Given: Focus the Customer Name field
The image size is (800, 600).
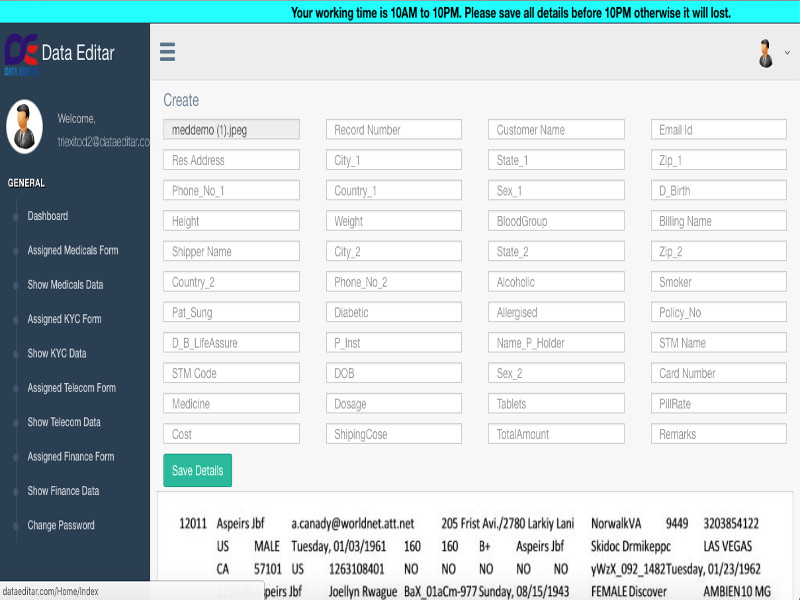Looking at the screenshot, I should tap(556, 130).
